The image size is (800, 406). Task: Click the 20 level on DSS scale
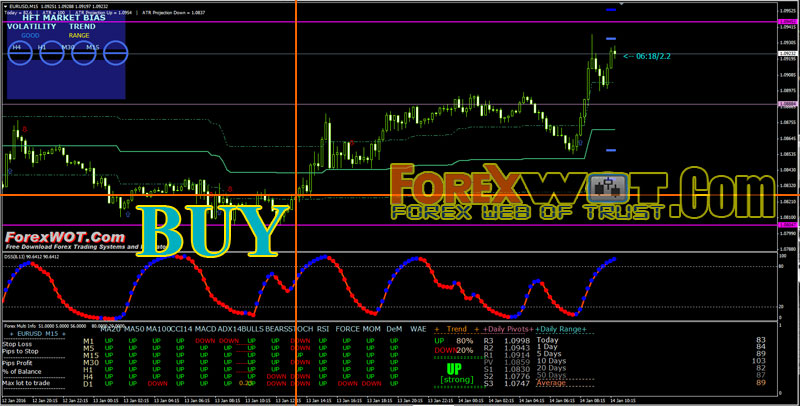781,307
